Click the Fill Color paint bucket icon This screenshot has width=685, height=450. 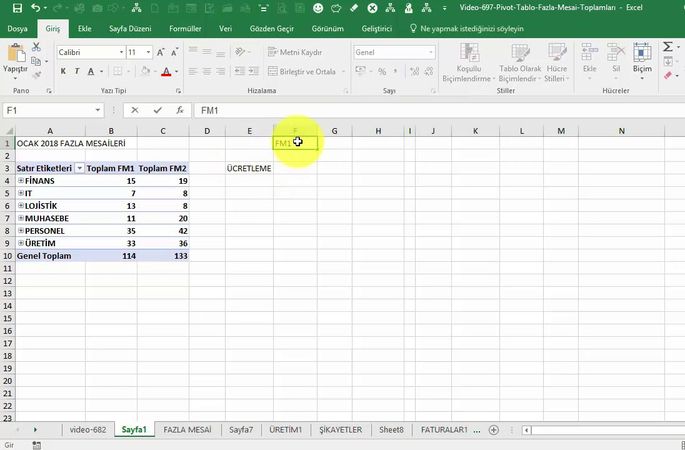(145, 71)
